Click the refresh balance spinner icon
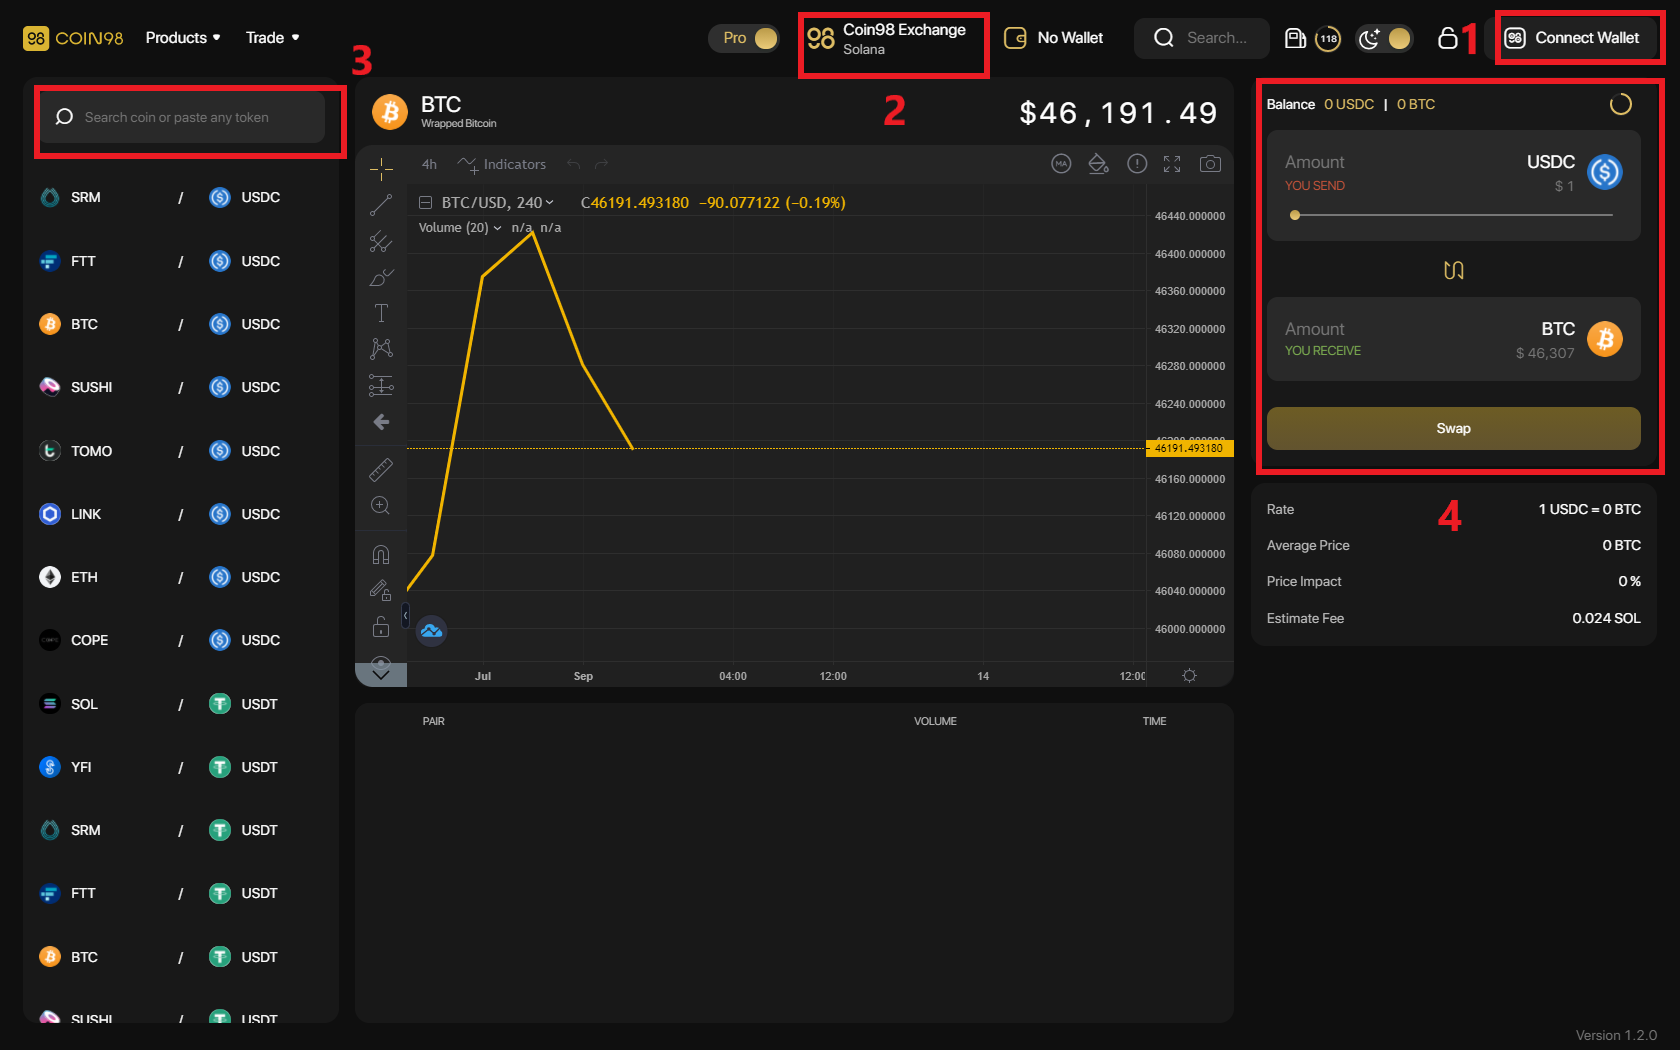The height and width of the screenshot is (1050, 1680). 1621,104
